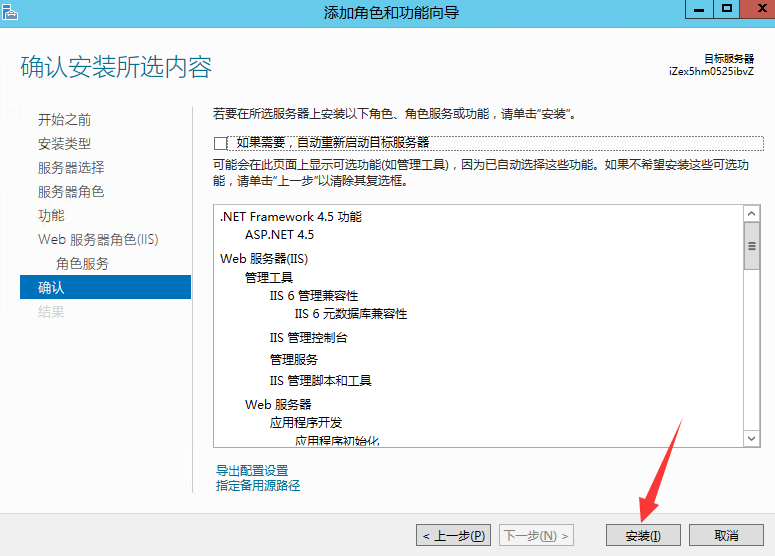
Task: Open the 导出配置设置 link
Action: [252, 470]
